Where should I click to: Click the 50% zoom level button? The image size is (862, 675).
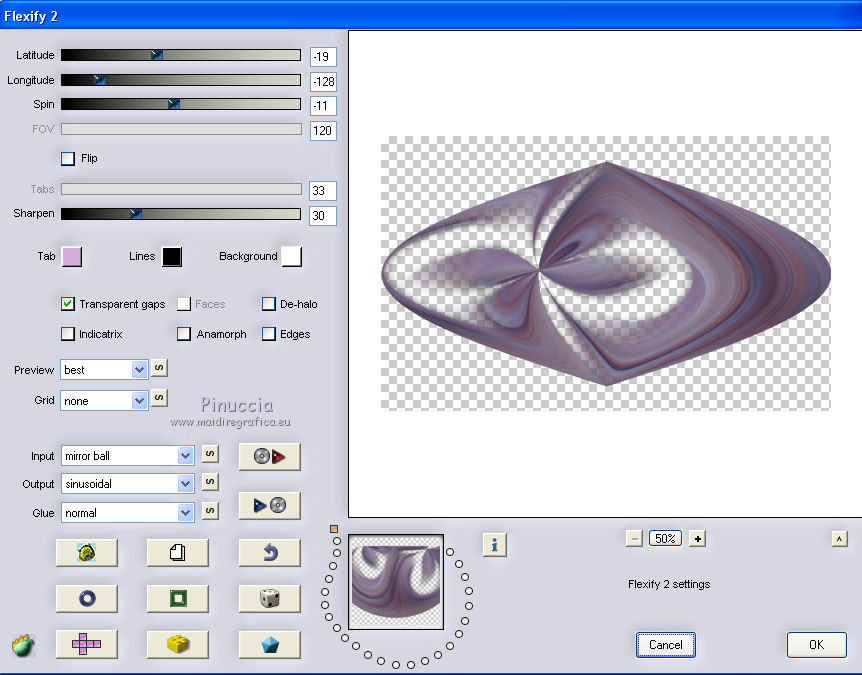(665, 539)
